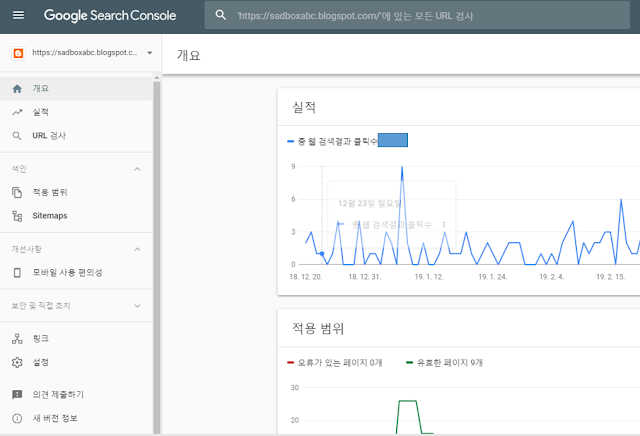
Task: Collapse the 색인 section
Action: click(138, 169)
